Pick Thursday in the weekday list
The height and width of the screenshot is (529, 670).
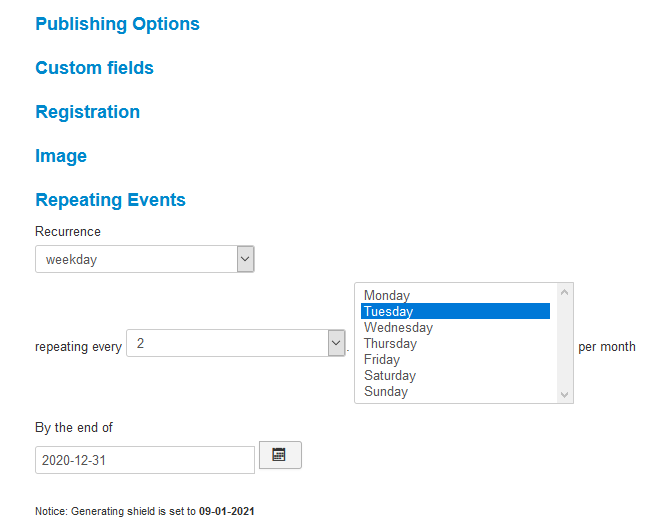click(x=455, y=343)
